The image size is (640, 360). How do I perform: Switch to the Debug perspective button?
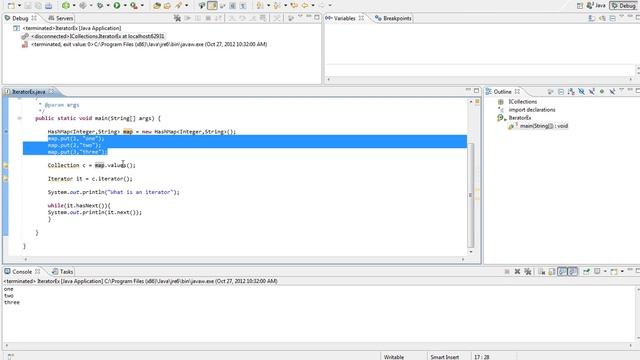[x=624, y=5]
